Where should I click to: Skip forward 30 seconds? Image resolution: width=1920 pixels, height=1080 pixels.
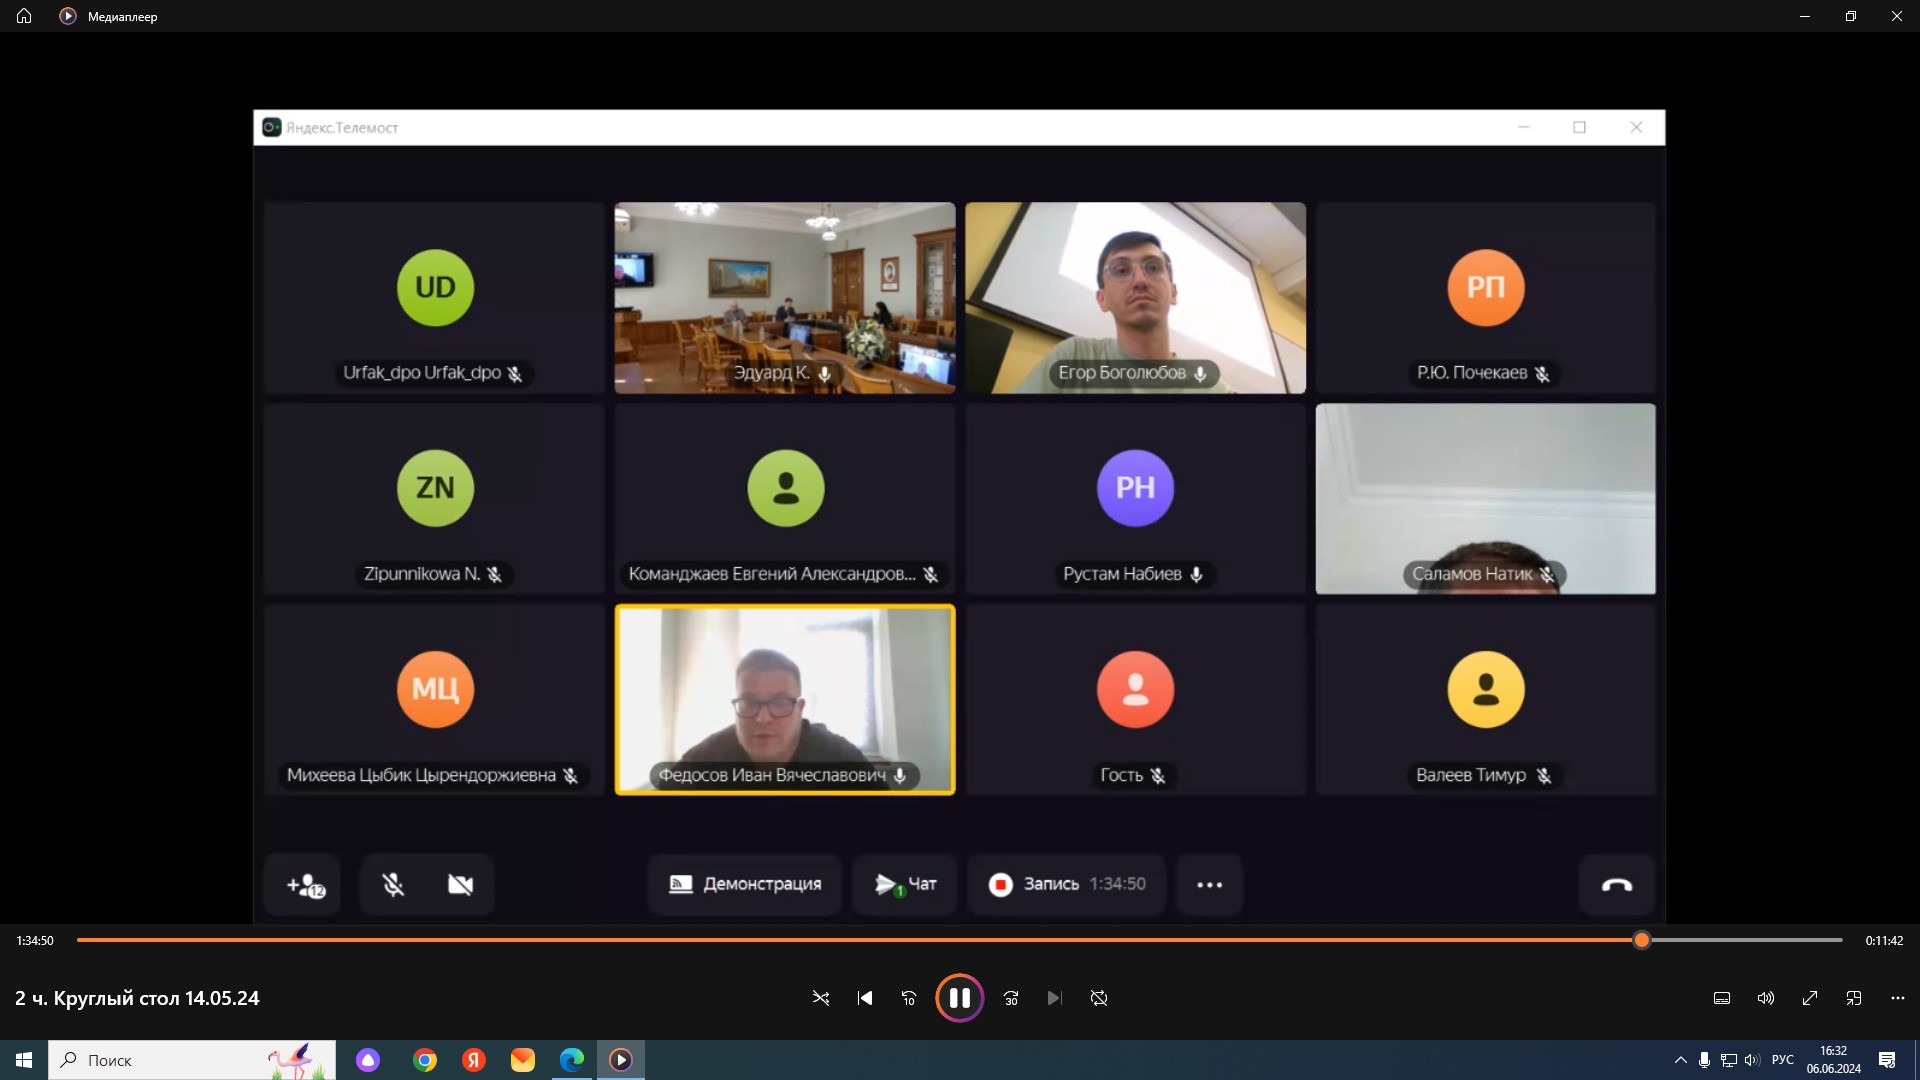pos(1011,998)
